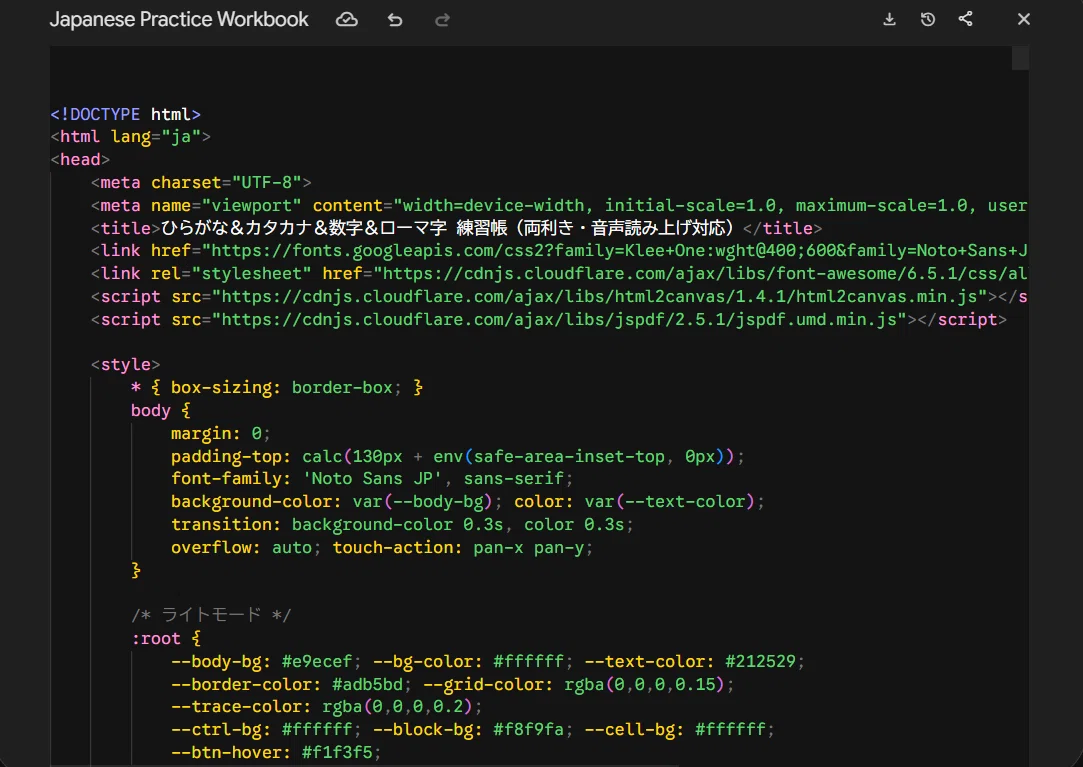Click the font-family Noto Sans JP line
1083x767 pixels.
(x=372, y=479)
